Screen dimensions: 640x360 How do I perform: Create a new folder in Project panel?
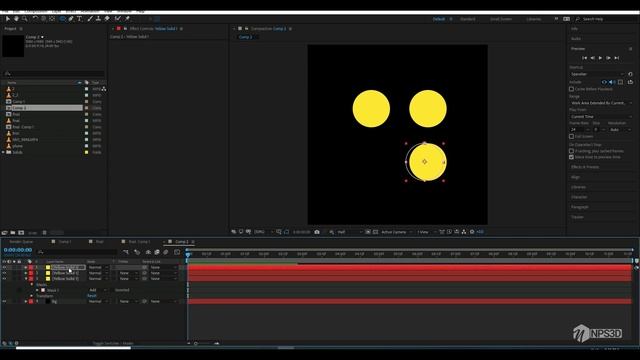pyautogui.click(x=13, y=233)
